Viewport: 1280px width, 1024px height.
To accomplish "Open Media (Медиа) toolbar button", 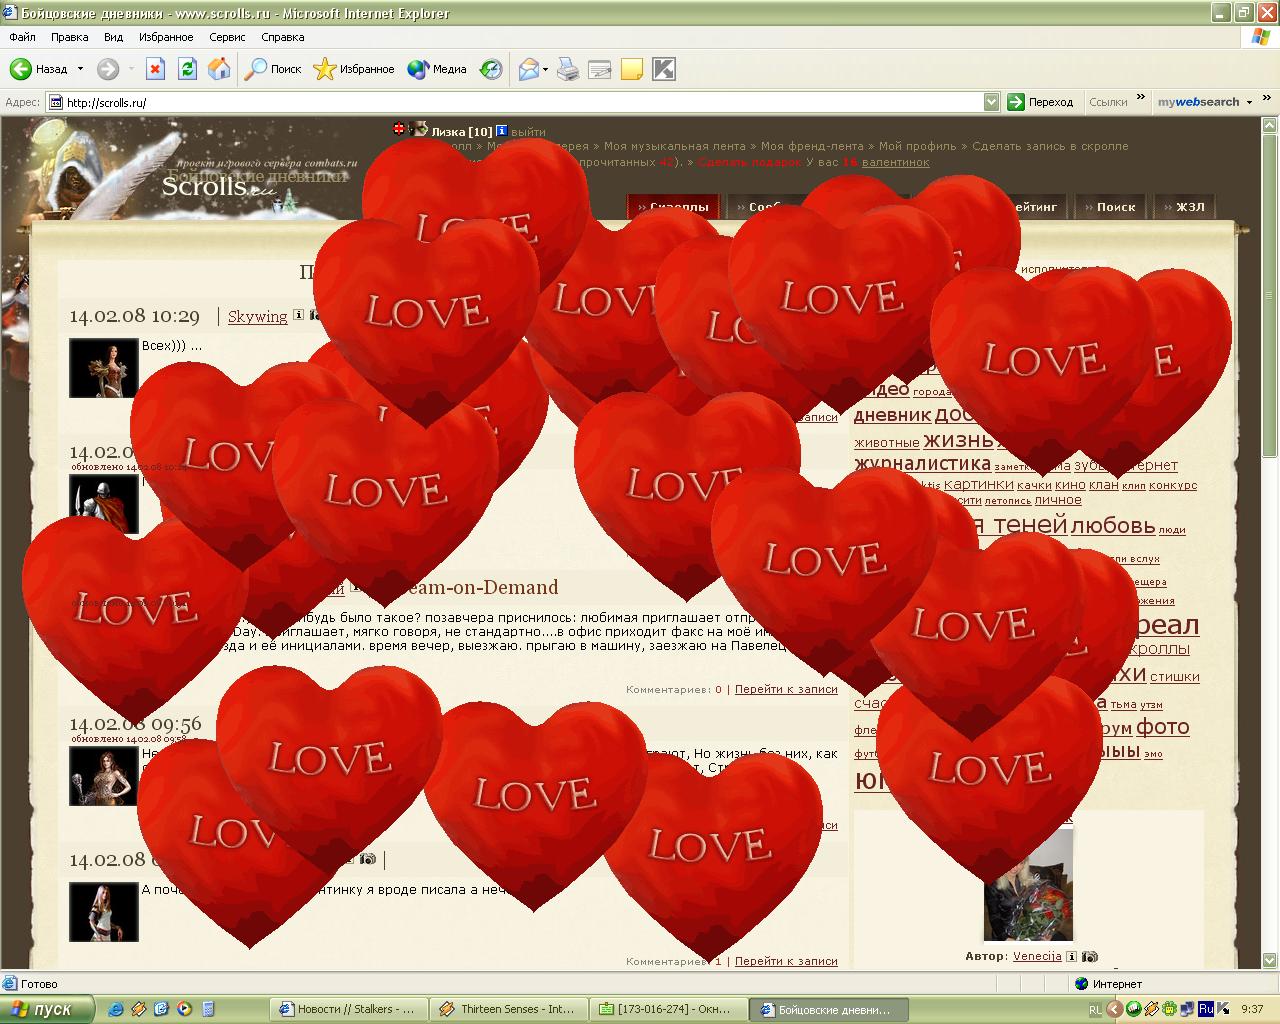I will click(437, 69).
